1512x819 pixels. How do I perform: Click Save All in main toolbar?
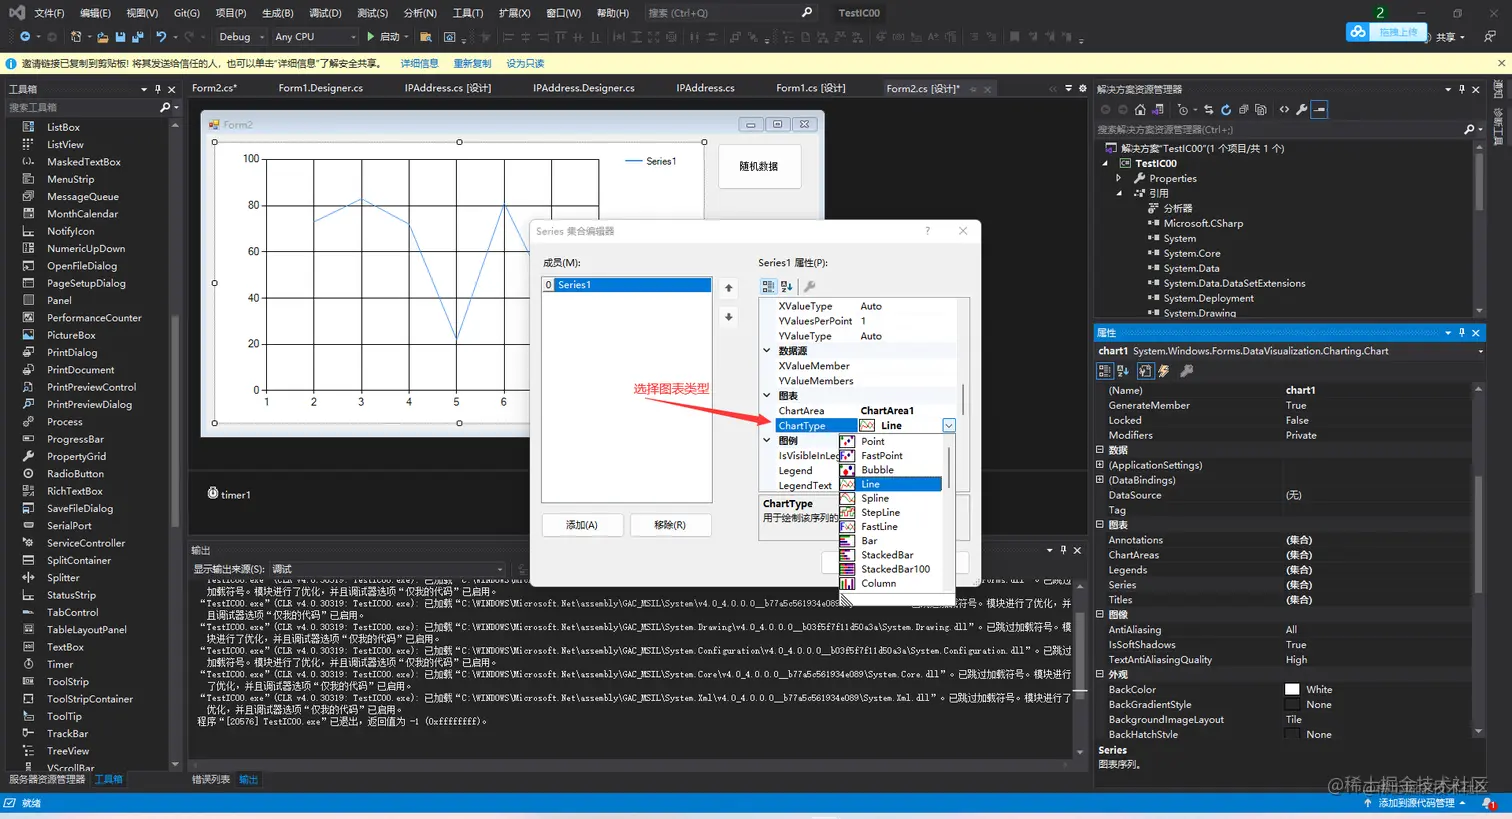(137, 37)
